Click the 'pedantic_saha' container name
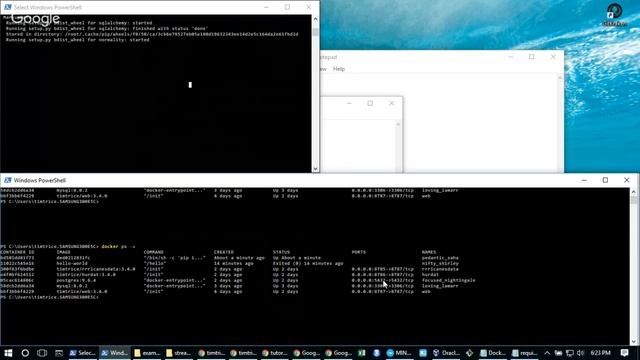The width and height of the screenshot is (640, 360). click(440, 258)
